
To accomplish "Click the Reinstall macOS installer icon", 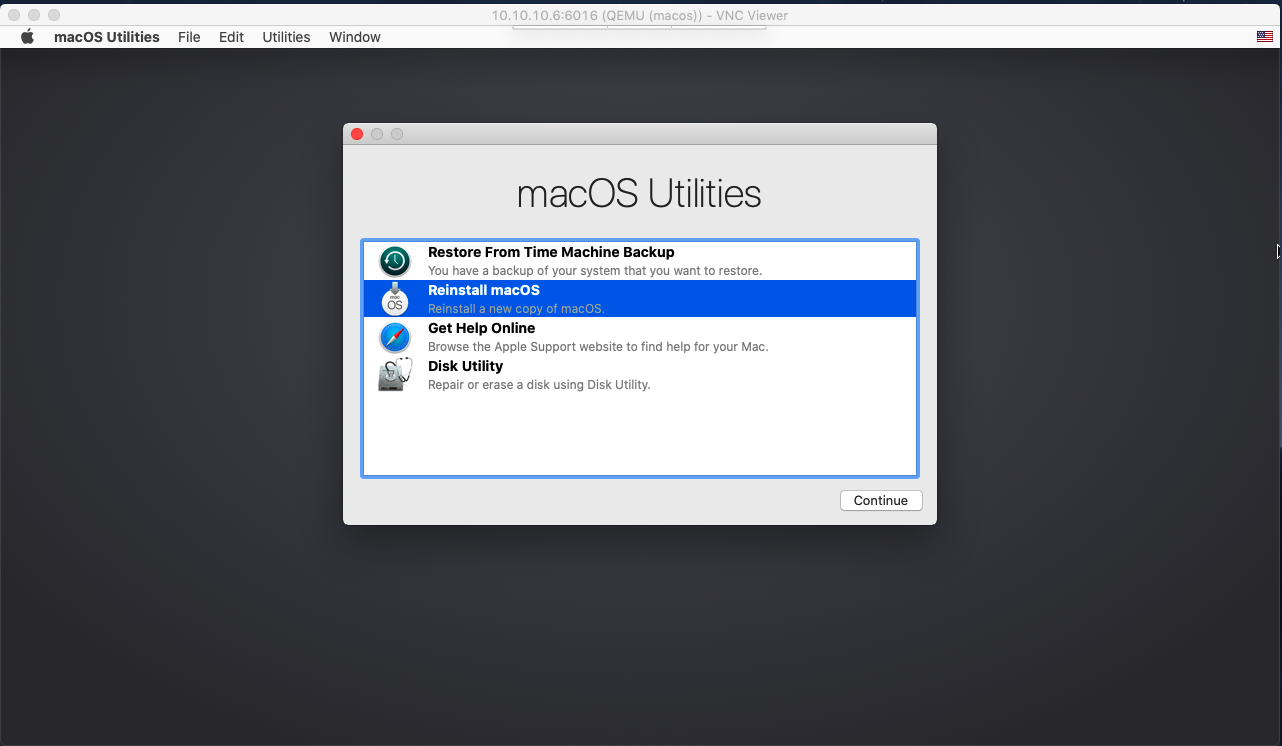I will click(x=395, y=299).
